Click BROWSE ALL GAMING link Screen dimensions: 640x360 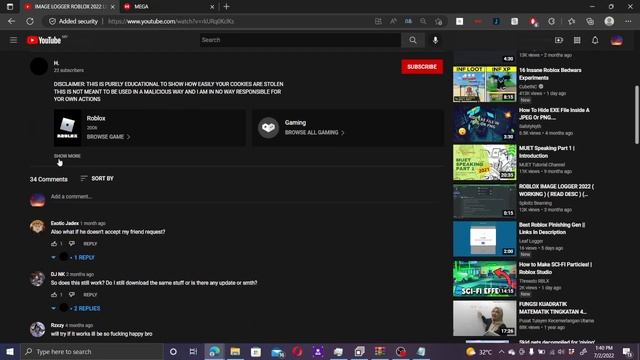315,132
